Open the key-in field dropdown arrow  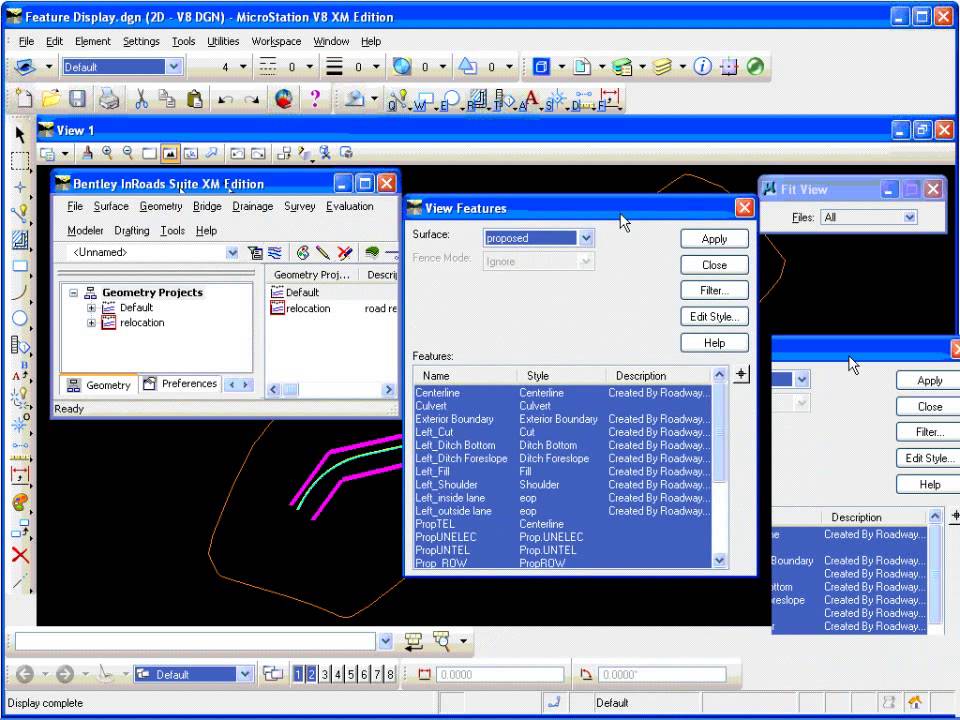pos(385,641)
